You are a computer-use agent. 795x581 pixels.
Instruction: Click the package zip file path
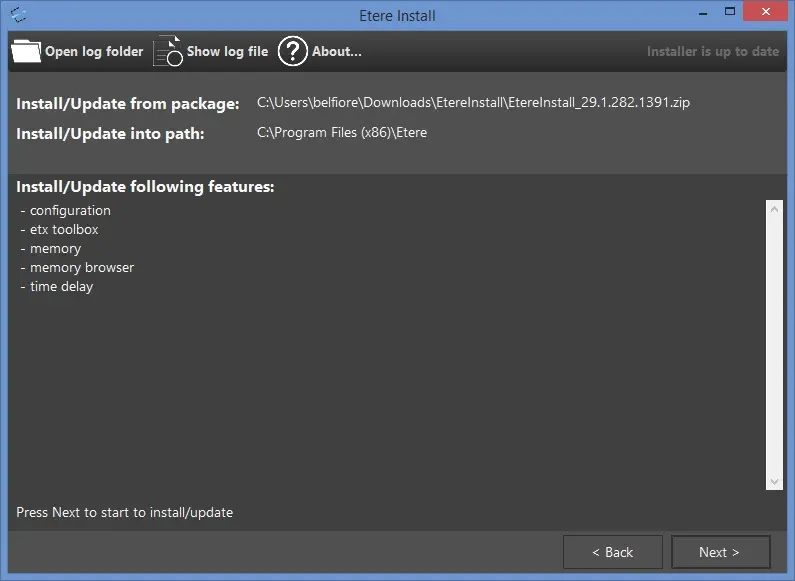pos(473,103)
